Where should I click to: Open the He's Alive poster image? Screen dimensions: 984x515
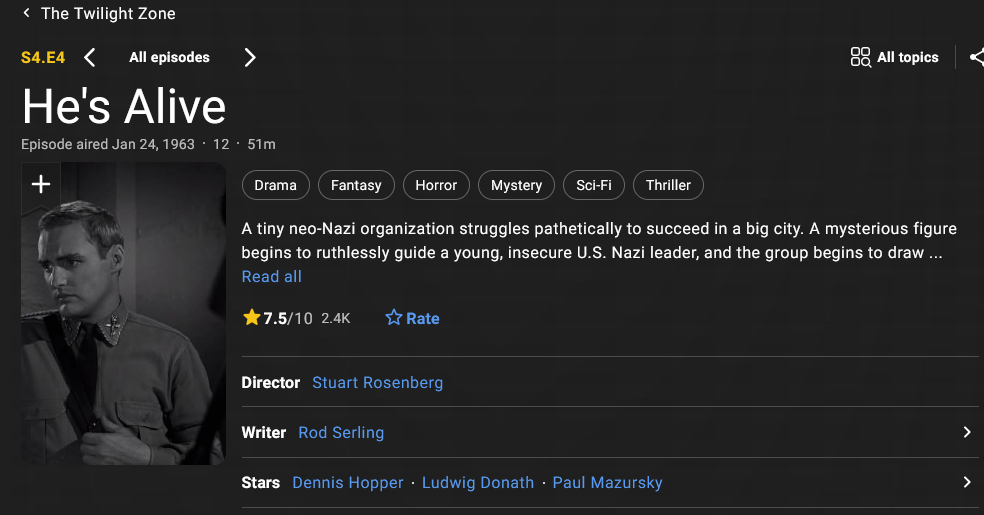[124, 314]
